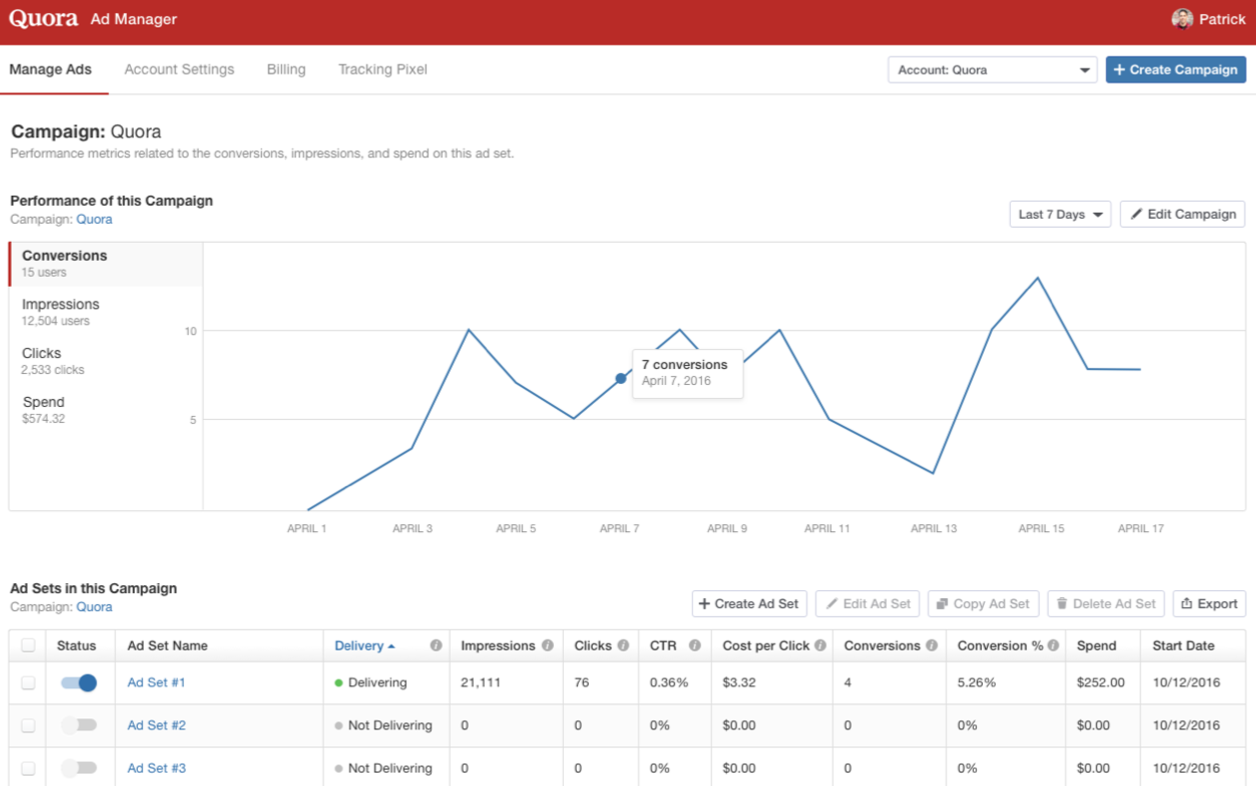Click info icon next to Conversion % column
Image resolution: width=1256 pixels, height=786 pixels.
(1053, 646)
